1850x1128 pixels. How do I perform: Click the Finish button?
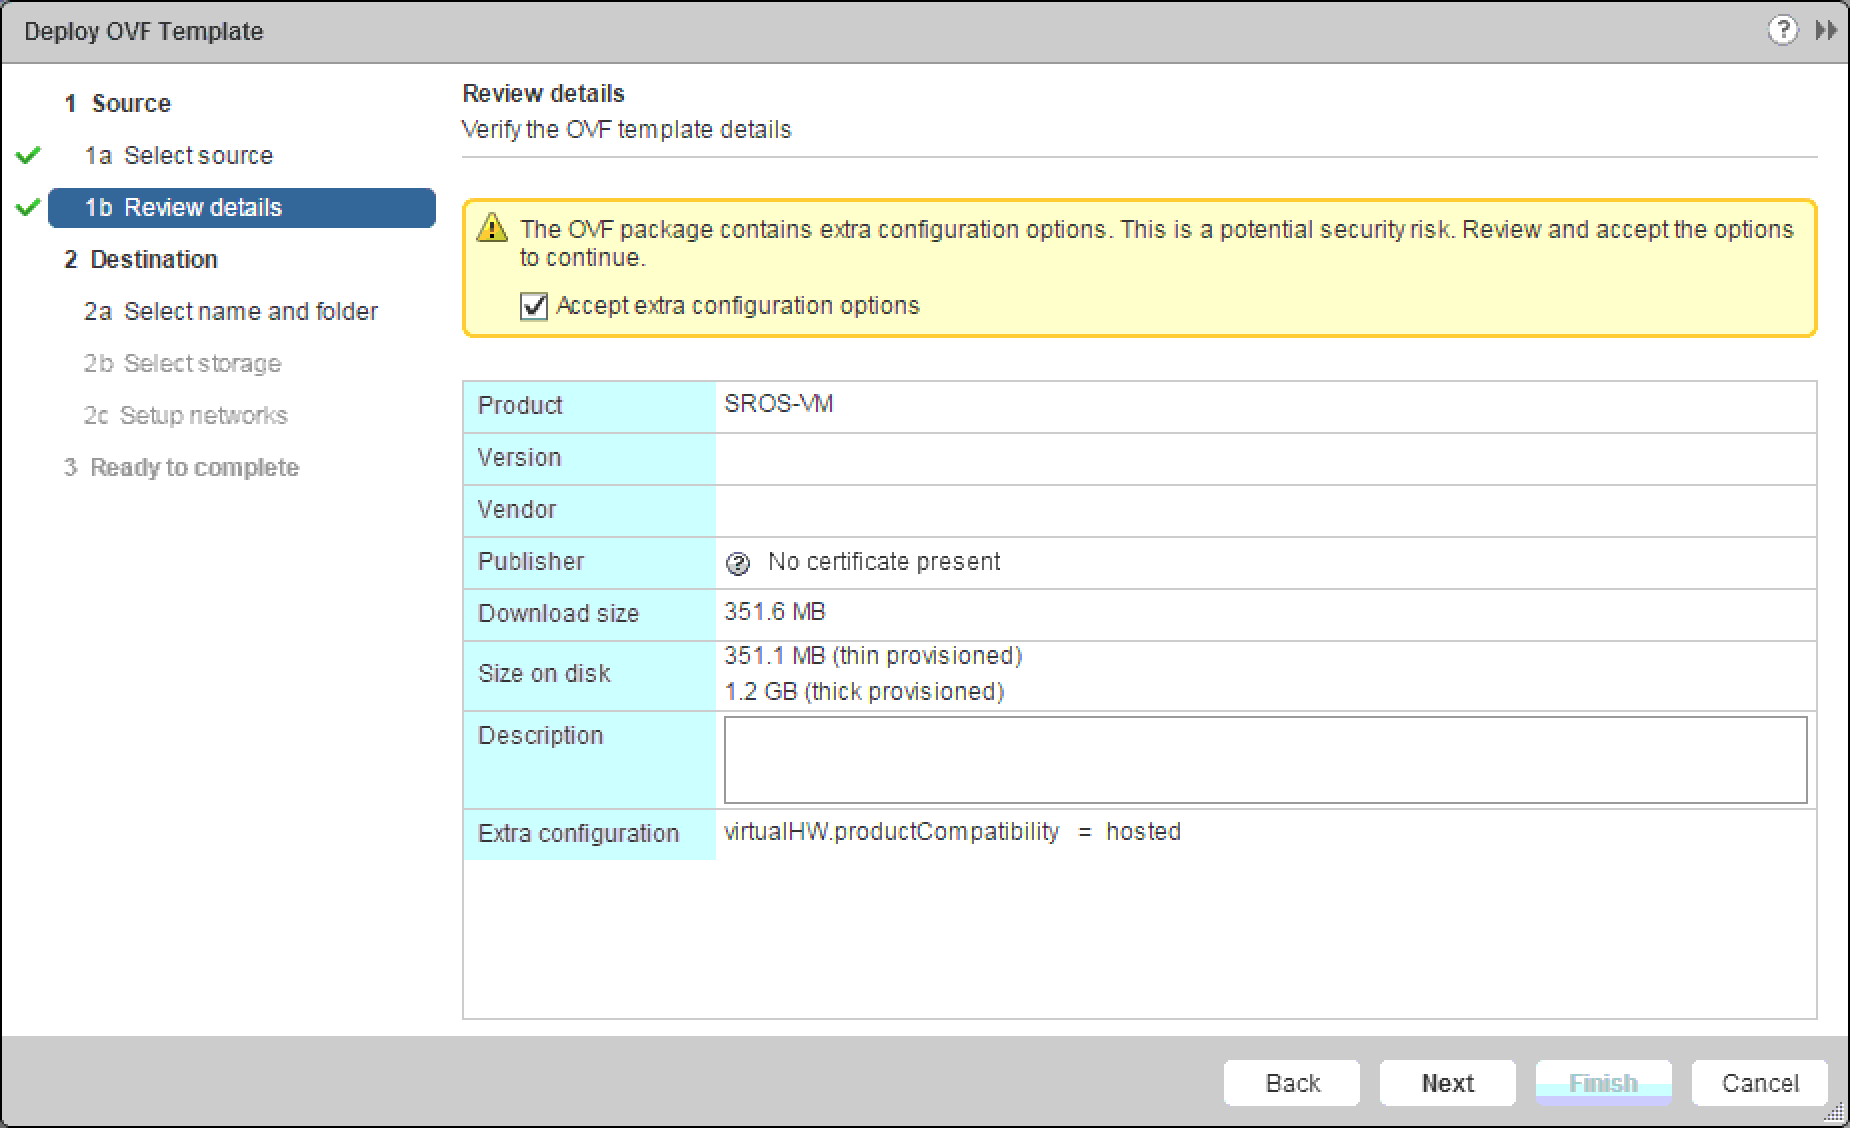pyautogui.click(x=1603, y=1083)
